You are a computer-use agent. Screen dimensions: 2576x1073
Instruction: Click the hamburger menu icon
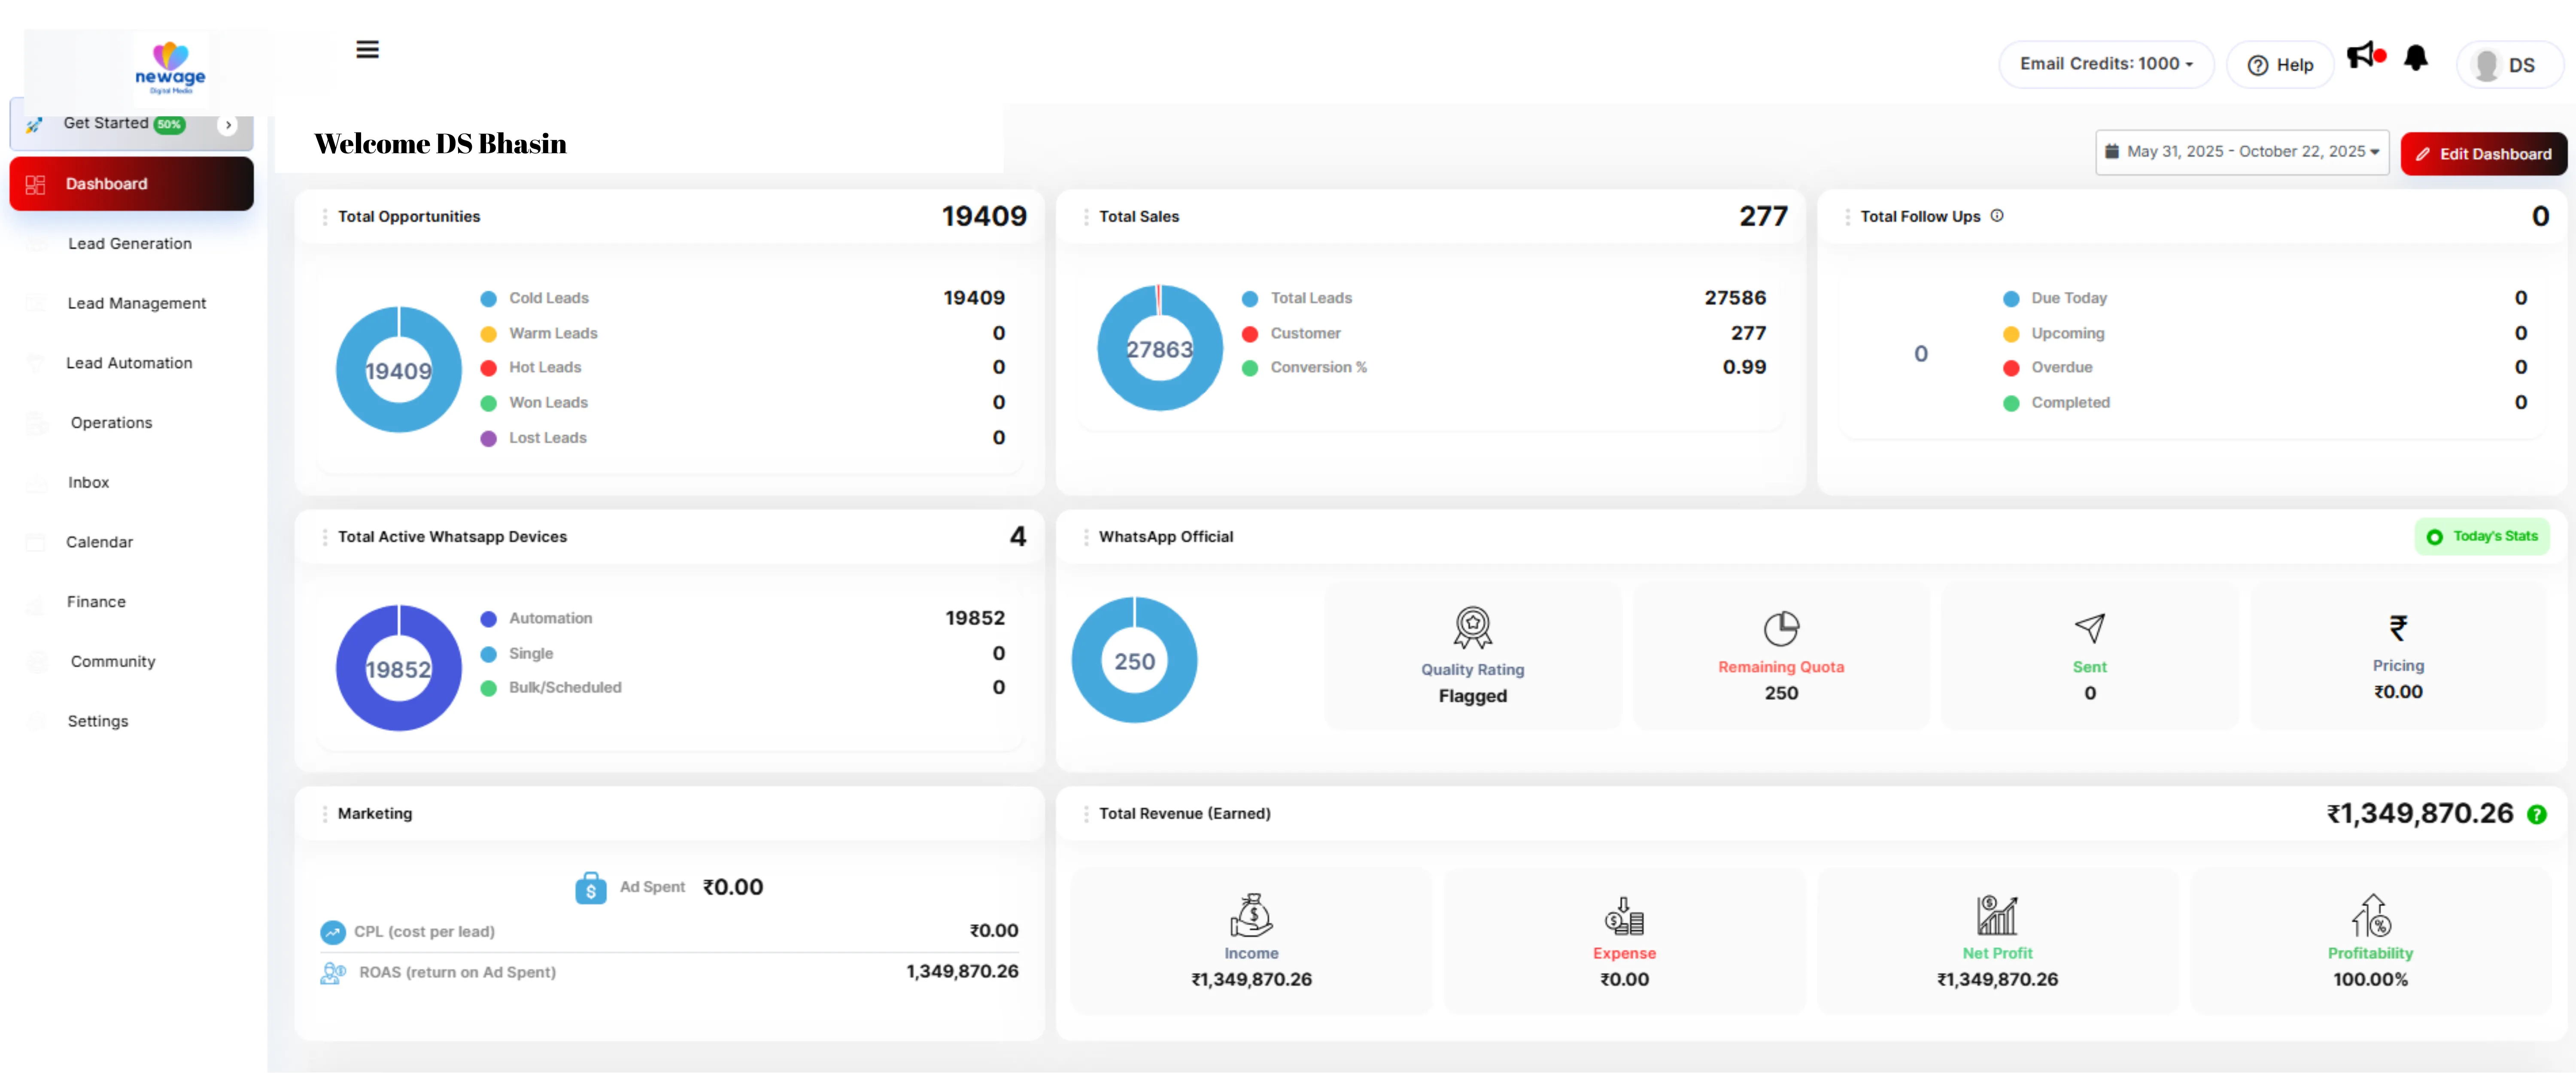367,50
